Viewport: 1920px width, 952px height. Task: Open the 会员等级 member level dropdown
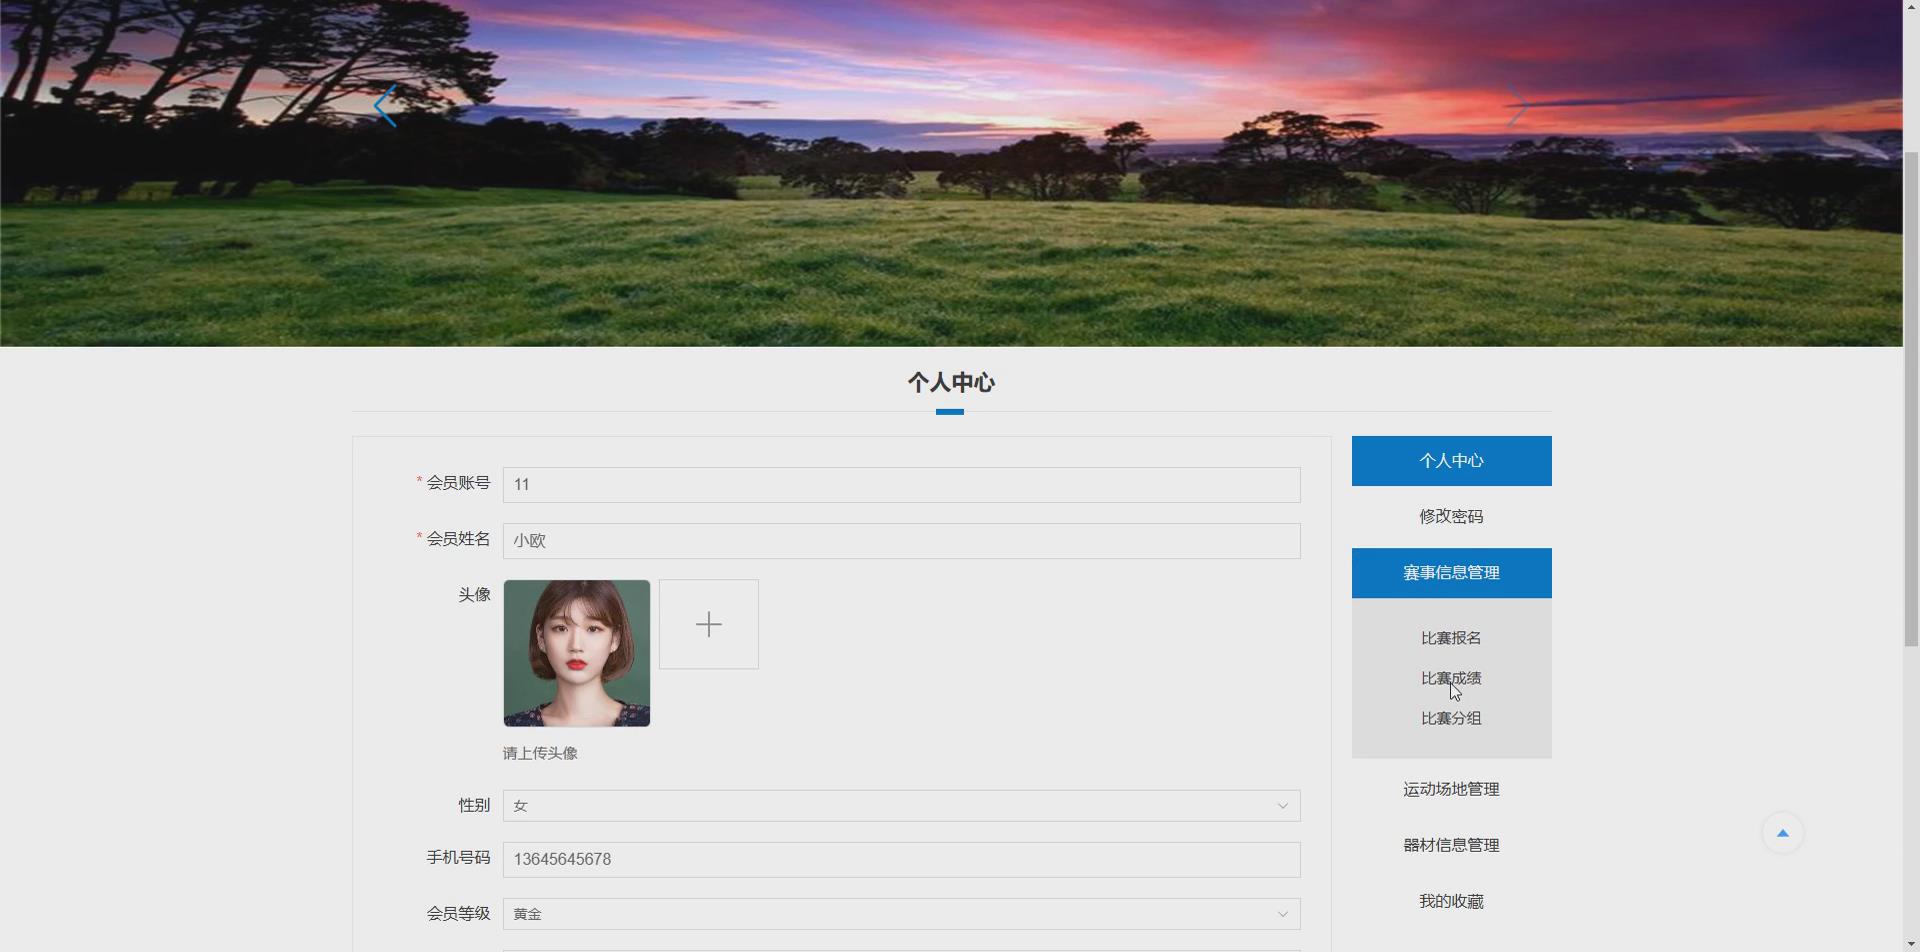pyautogui.click(x=1281, y=913)
